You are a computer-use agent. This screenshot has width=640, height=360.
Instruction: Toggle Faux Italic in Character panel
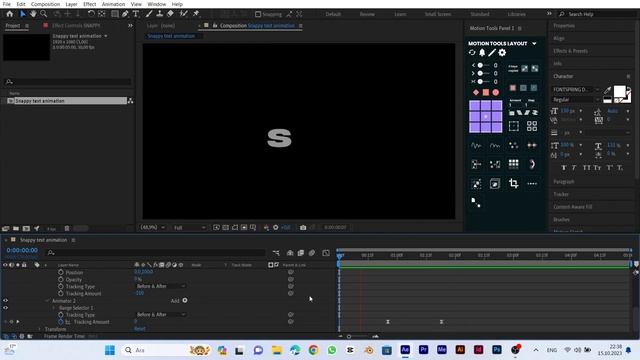pyautogui.click(x=574, y=168)
